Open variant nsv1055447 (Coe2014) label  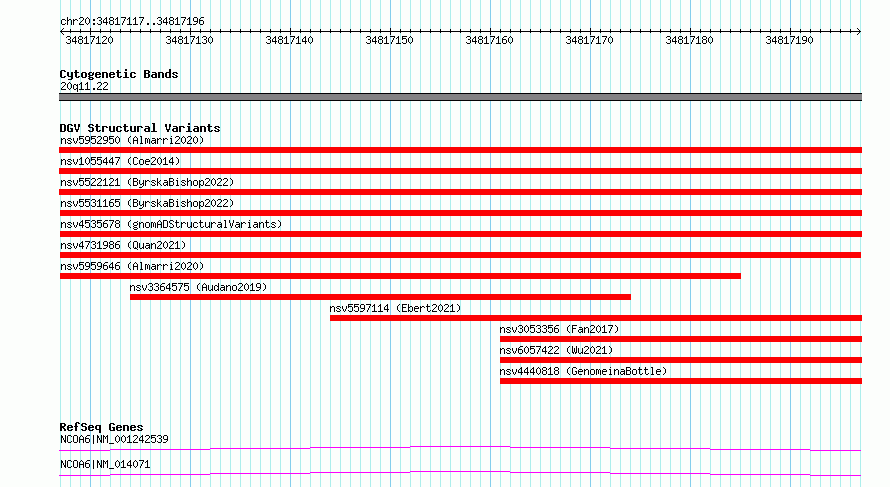(120, 161)
